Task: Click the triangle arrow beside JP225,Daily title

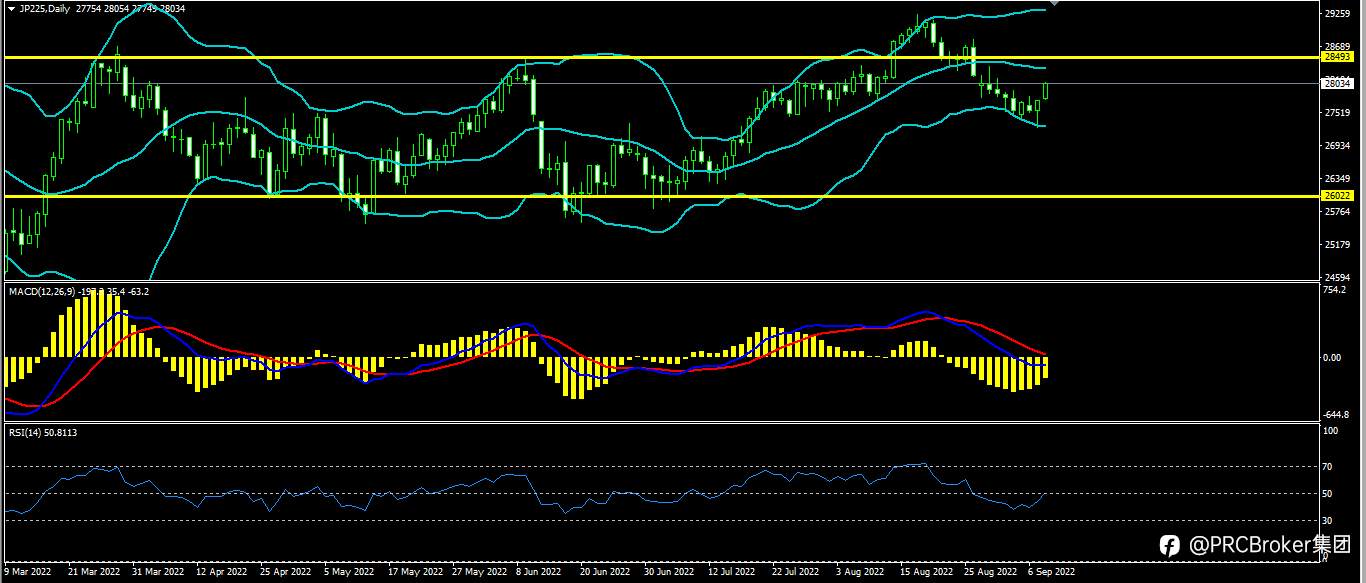Action: [11, 8]
